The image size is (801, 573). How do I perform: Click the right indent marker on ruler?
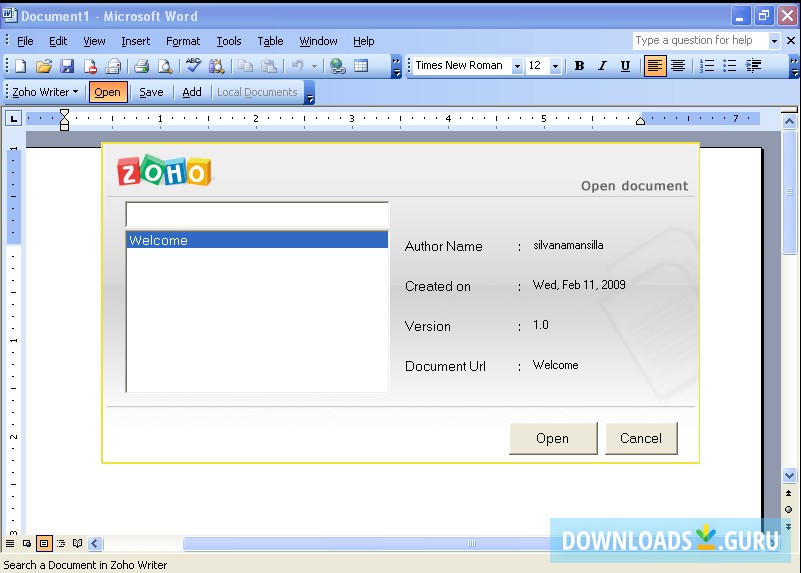[640, 121]
